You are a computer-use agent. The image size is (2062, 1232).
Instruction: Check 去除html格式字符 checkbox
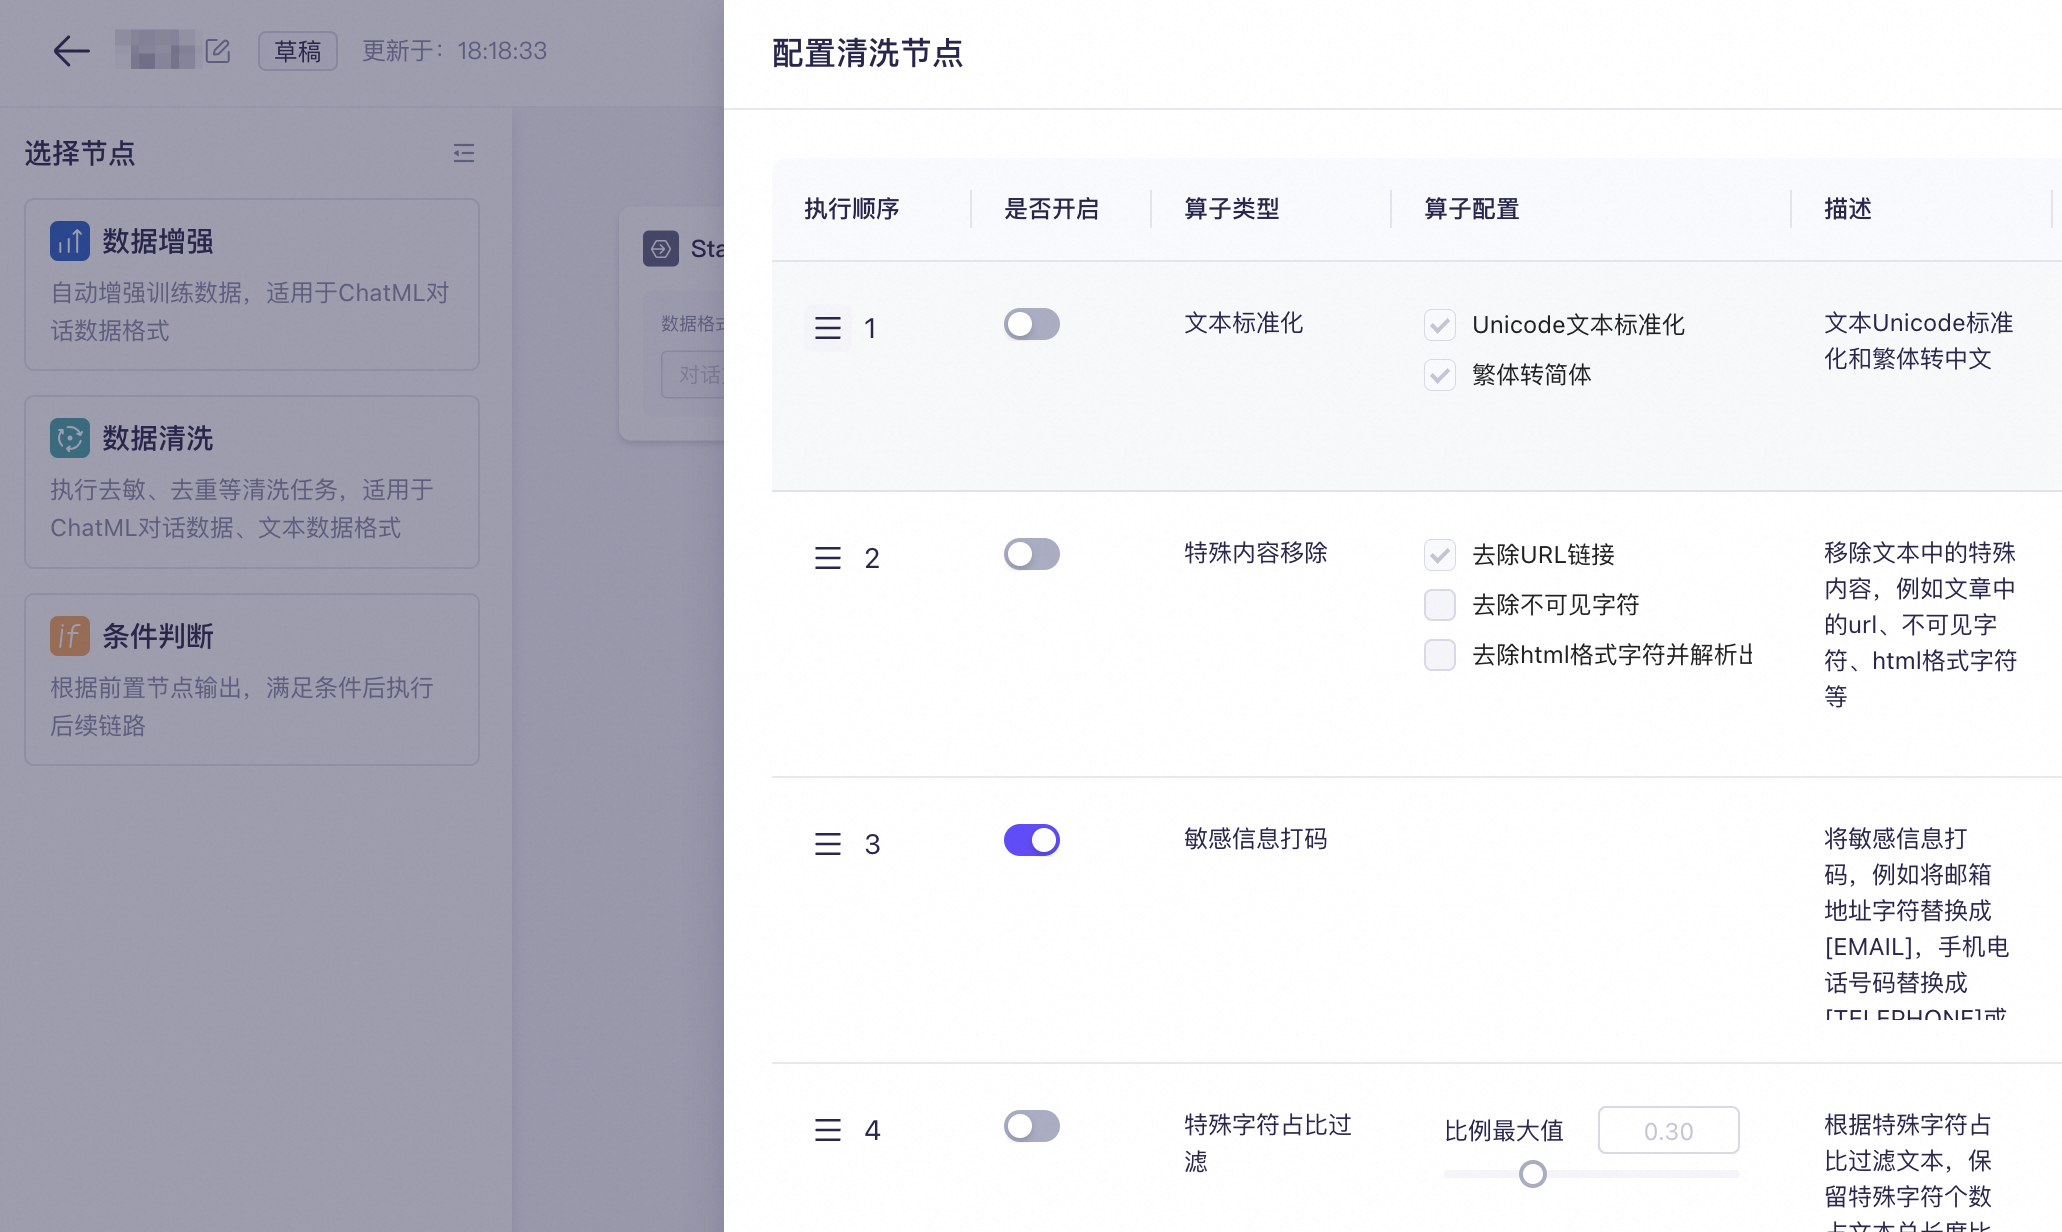click(1440, 655)
